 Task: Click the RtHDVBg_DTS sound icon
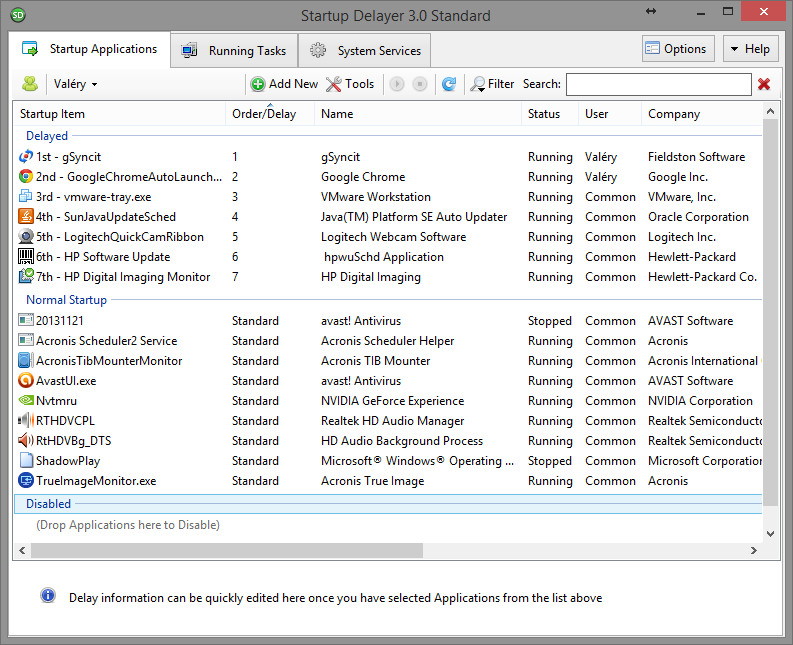pos(26,441)
